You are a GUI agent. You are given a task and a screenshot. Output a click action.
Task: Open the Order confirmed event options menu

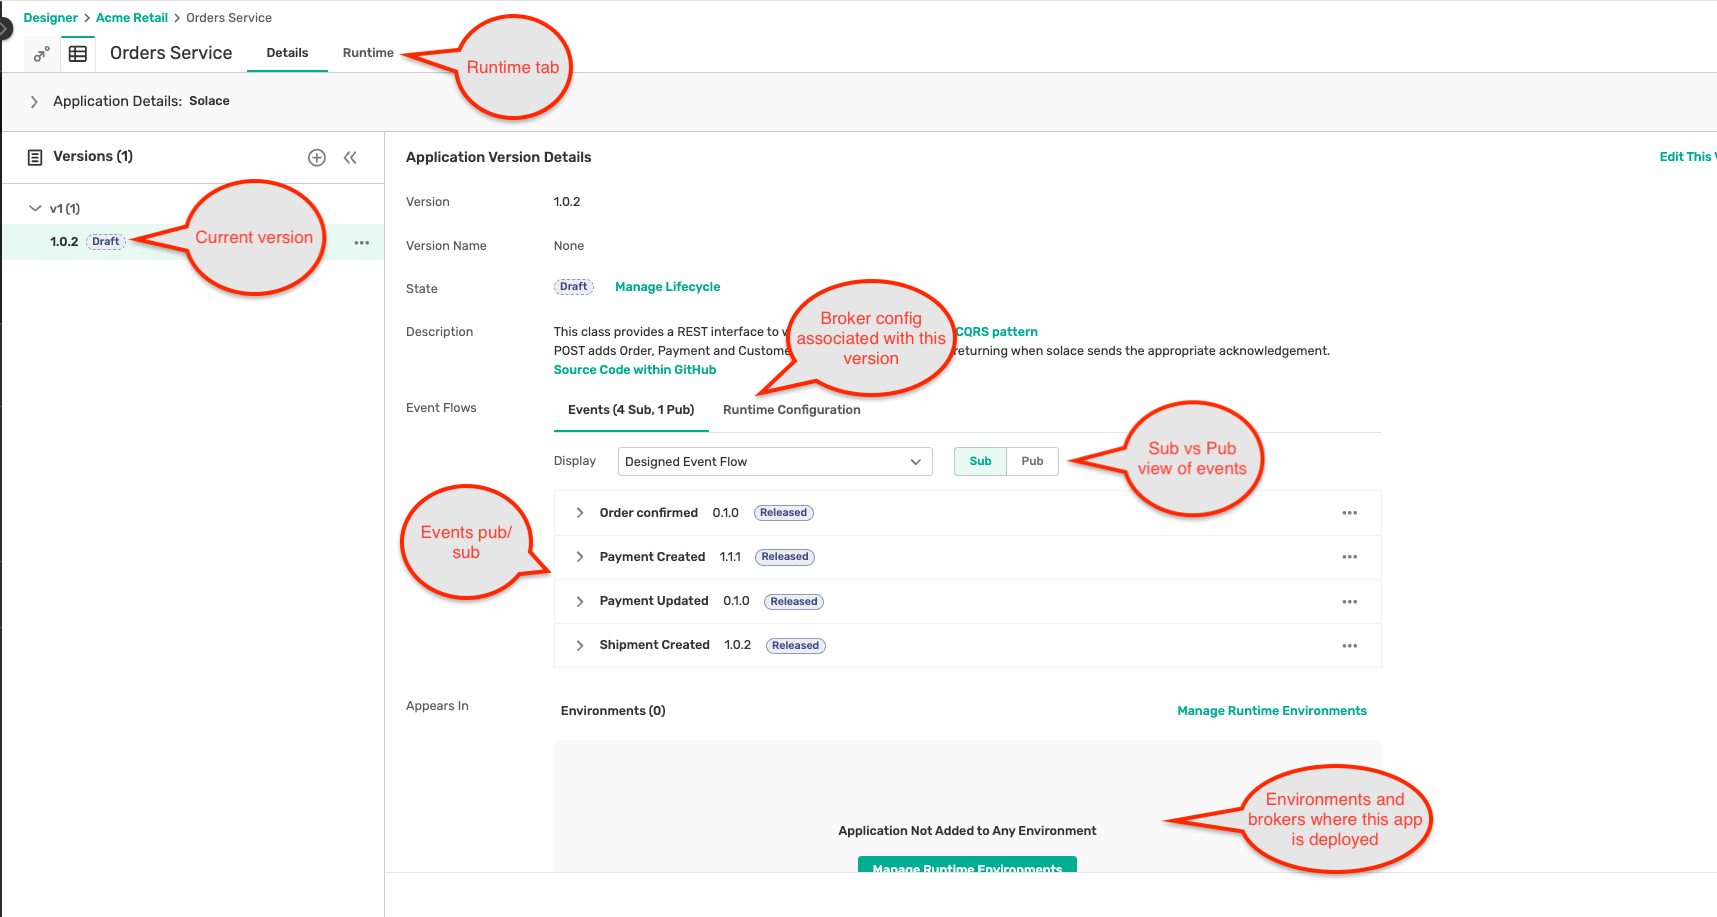(x=1349, y=512)
